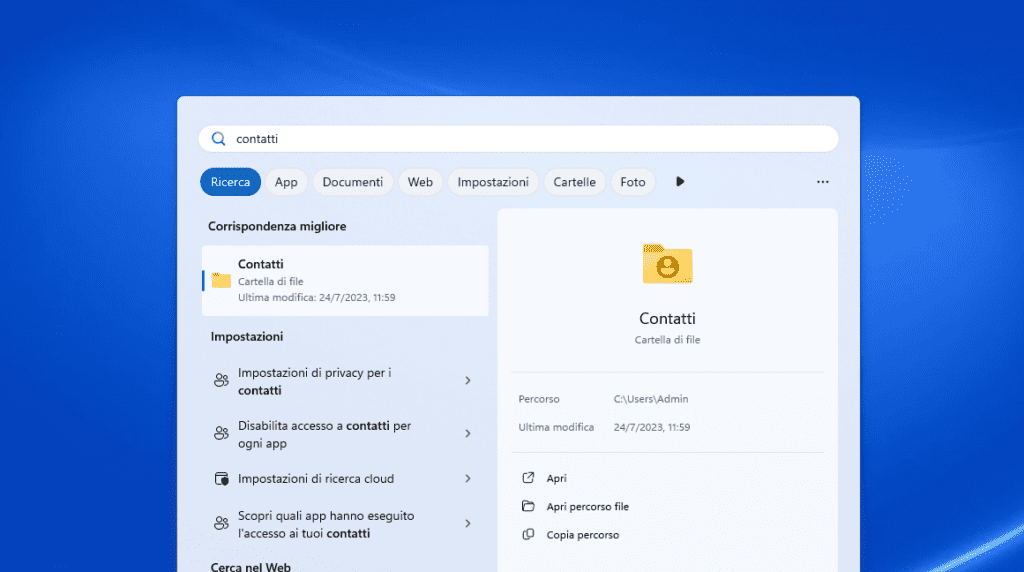Click the cloud search settings icon
The image size is (1024, 572).
pos(221,479)
